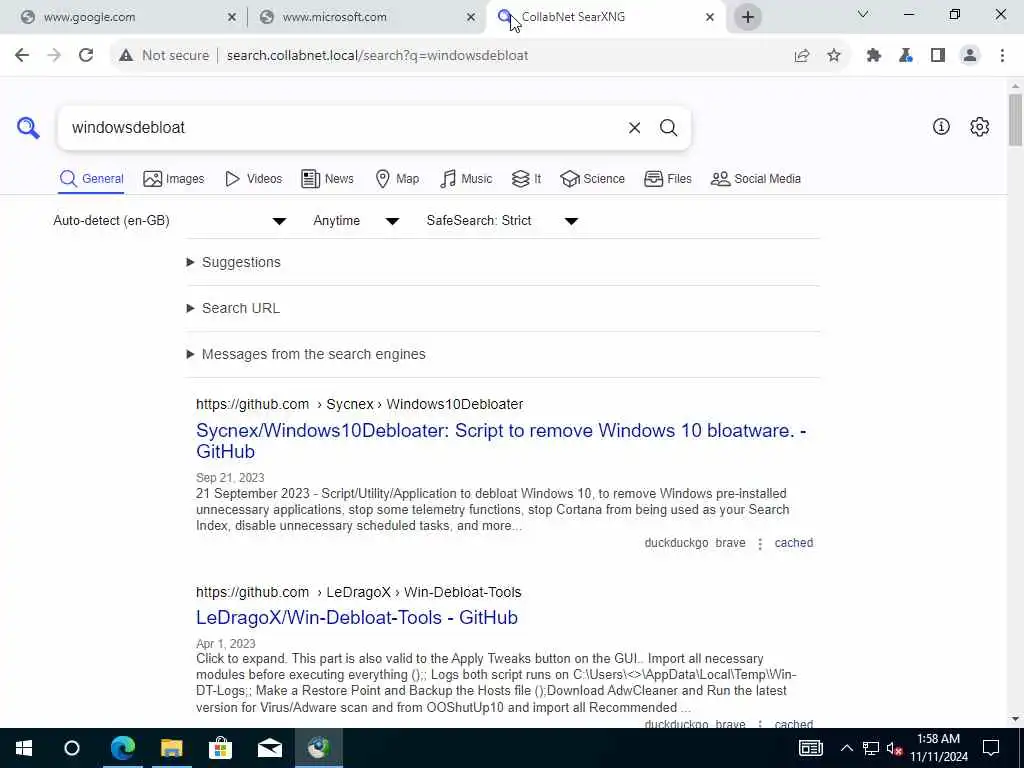Screen dimensions: 1024x768
Task: Open the Windows Start menu
Action: click(24, 748)
